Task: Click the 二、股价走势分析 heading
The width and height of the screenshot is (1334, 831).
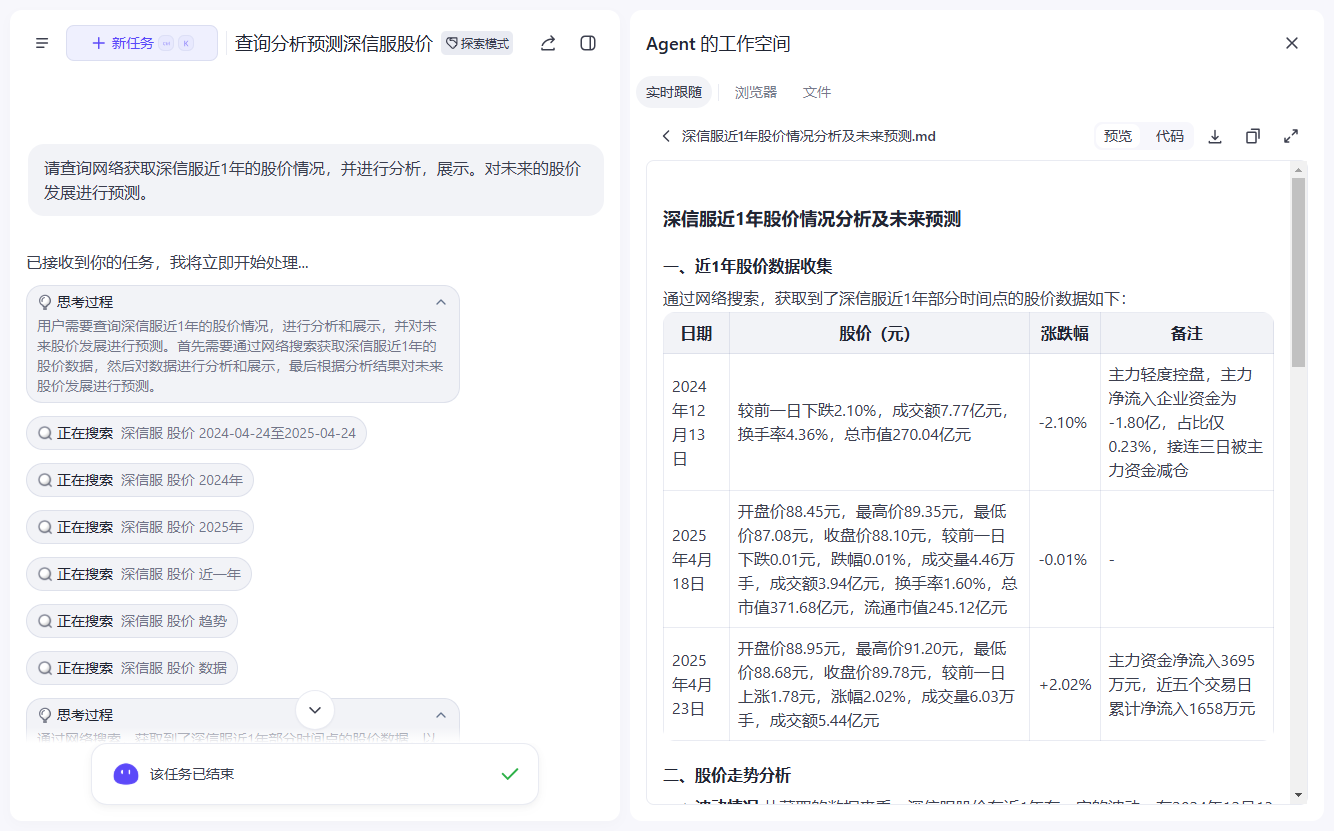Action: tap(727, 775)
